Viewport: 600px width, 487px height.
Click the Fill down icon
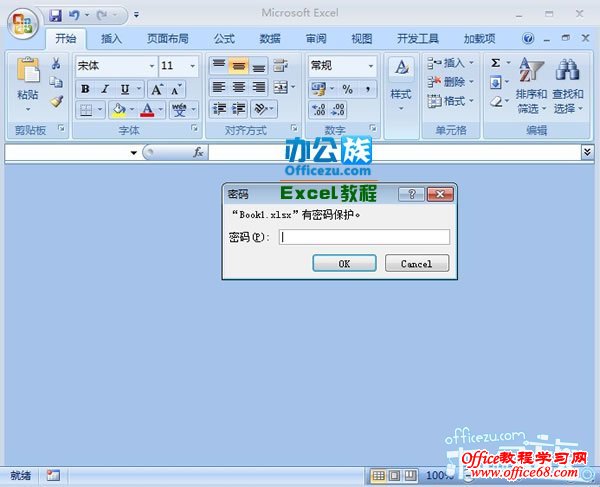pyautogui.click(x=496, y=82)
